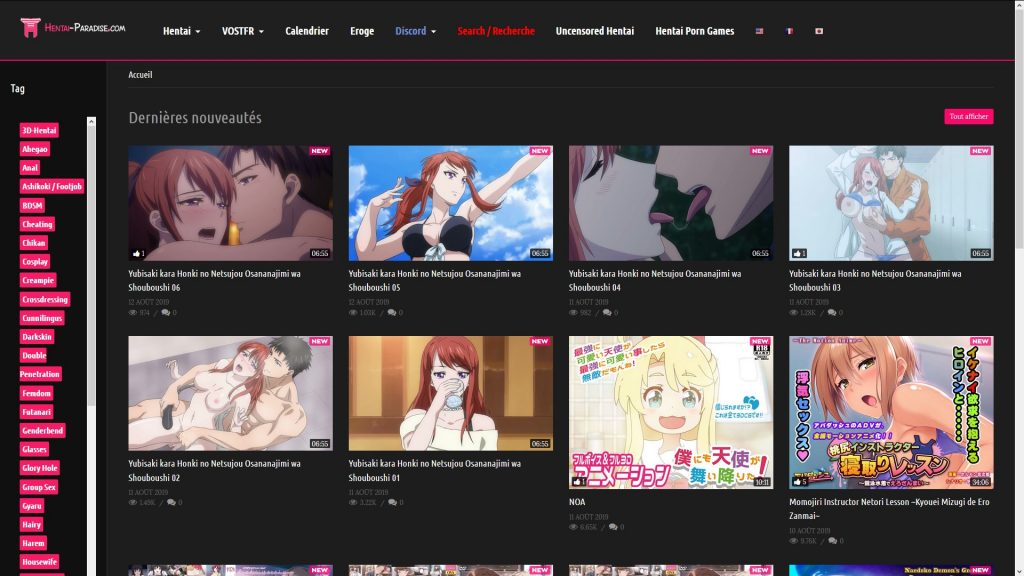1024x576 pixels.
Task: Open Search / Recherche
Action: point(496,31)
